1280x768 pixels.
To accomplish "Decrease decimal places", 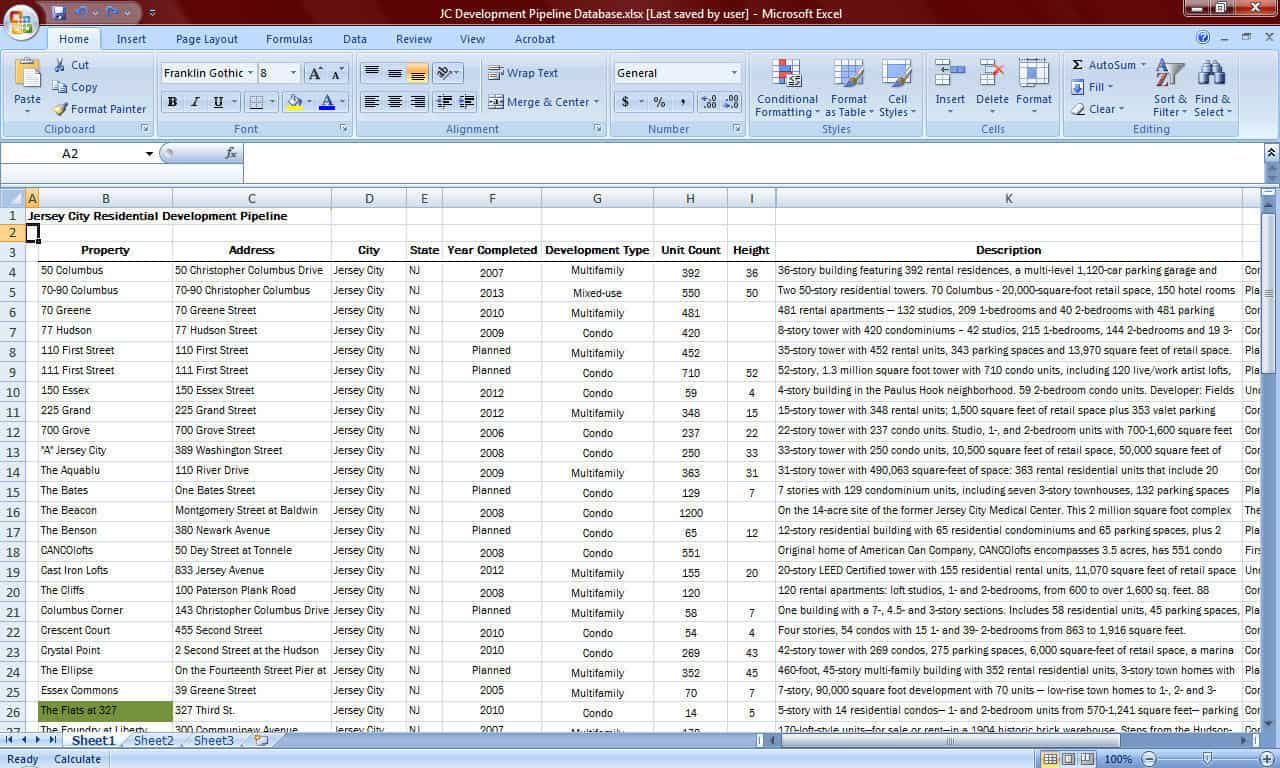I will coord(731,102).
